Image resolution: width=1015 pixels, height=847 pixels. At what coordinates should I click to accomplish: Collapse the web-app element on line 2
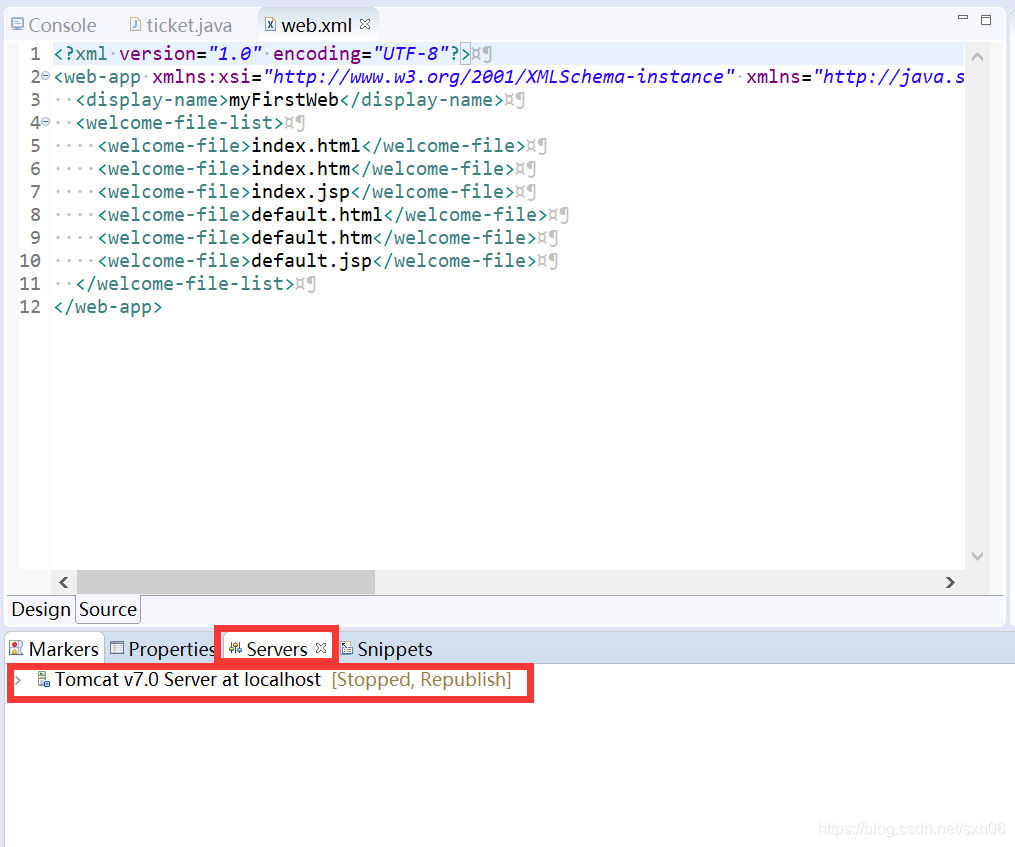point(45,76)
